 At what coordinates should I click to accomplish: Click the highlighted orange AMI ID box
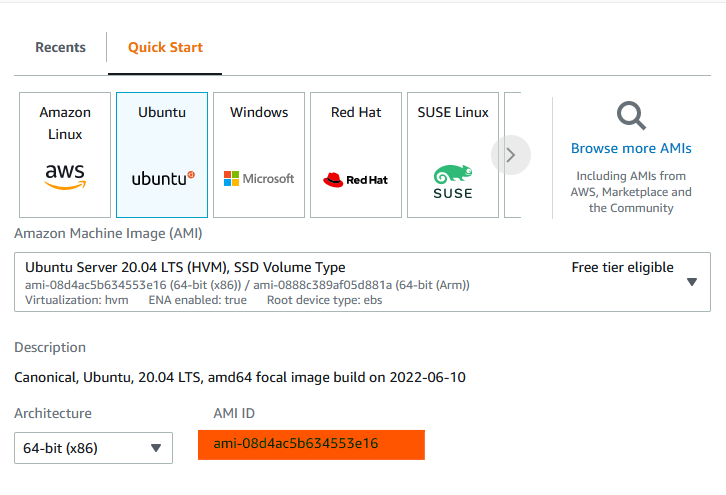(x=311, y=444)
